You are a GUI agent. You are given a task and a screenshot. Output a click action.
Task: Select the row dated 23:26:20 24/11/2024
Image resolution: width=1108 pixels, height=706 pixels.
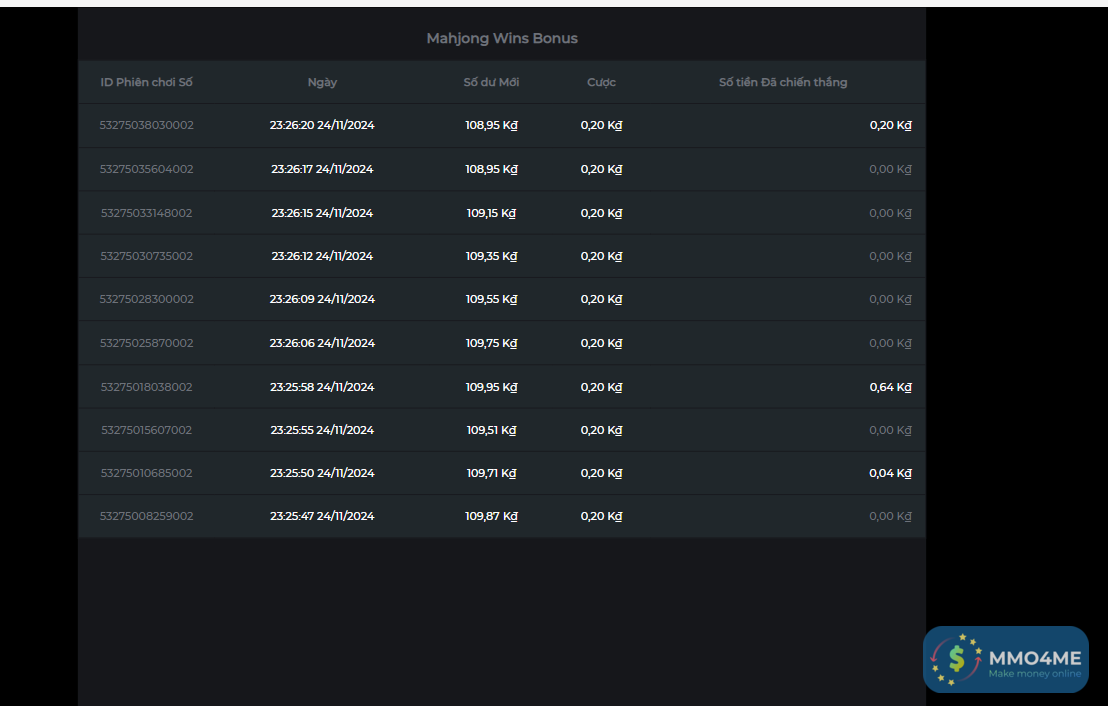[322, 125]
